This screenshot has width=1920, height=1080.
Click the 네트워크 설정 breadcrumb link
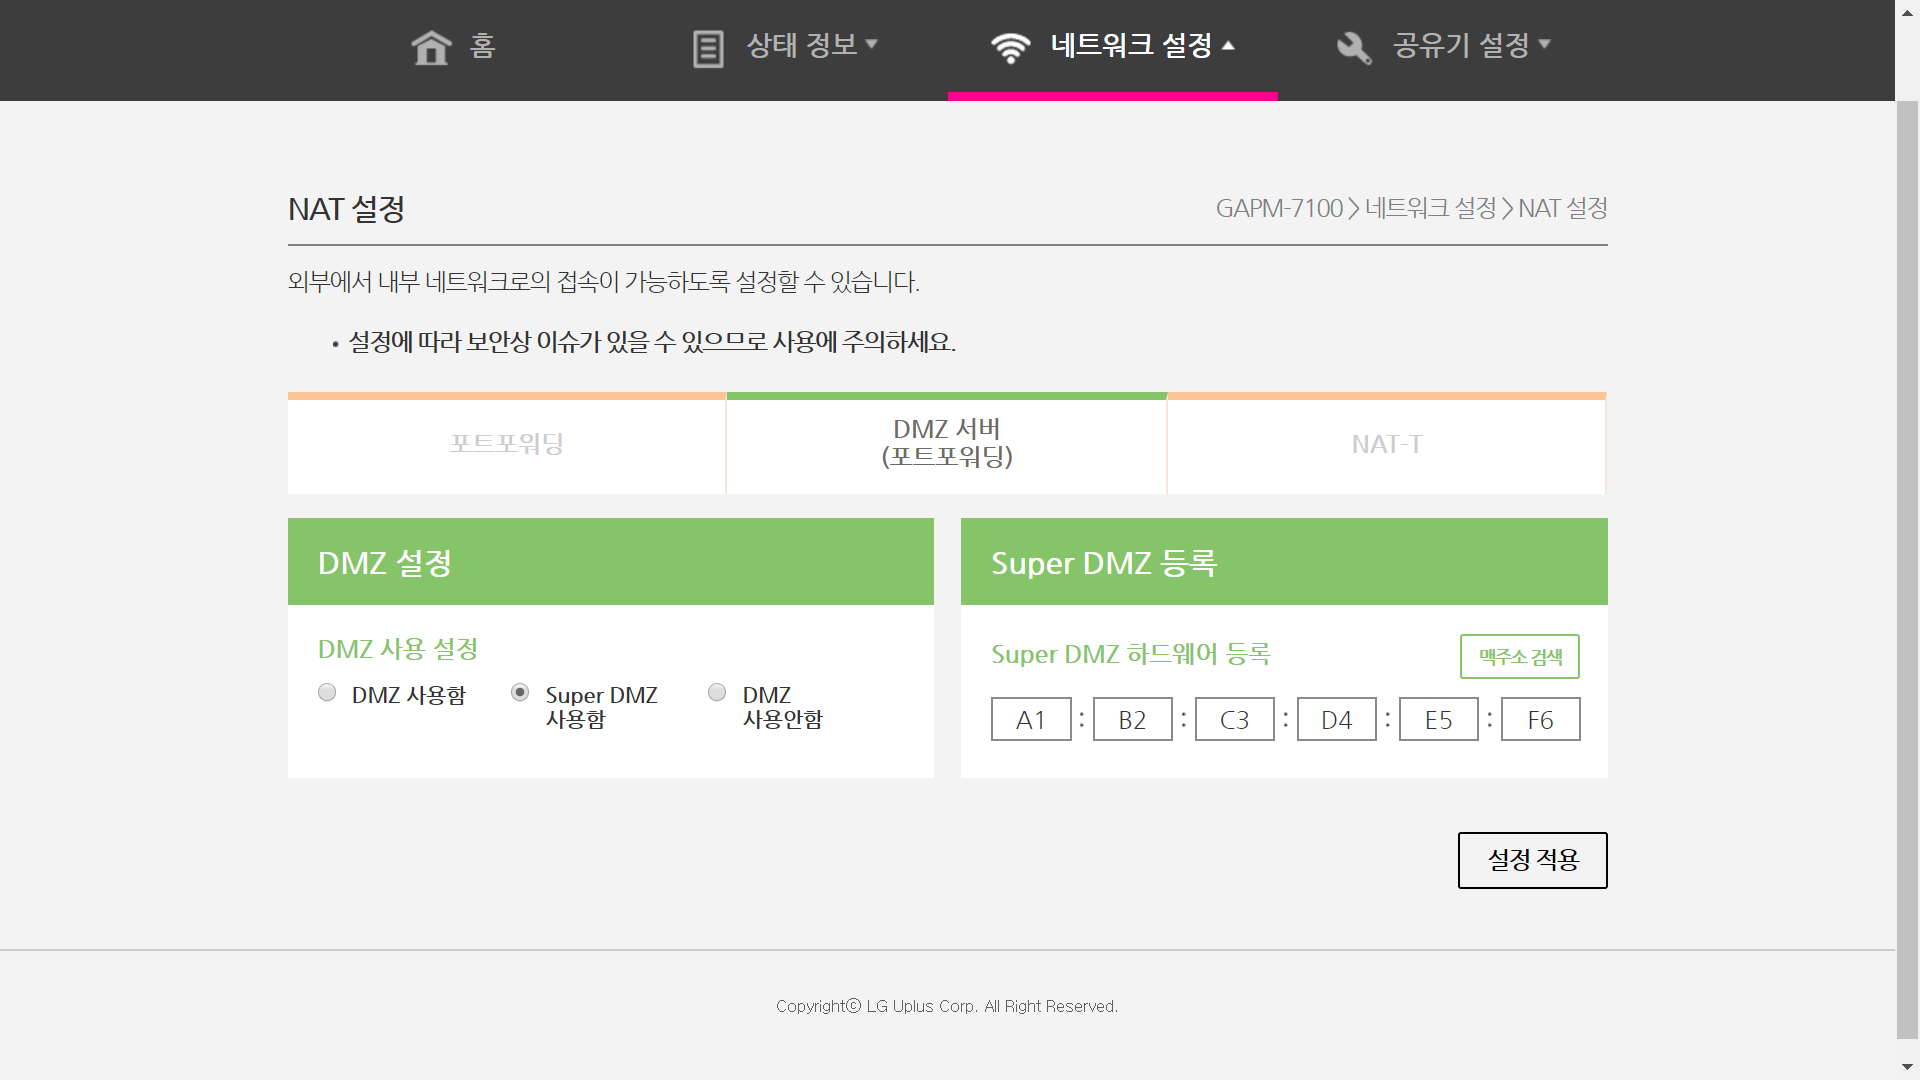1430,208
